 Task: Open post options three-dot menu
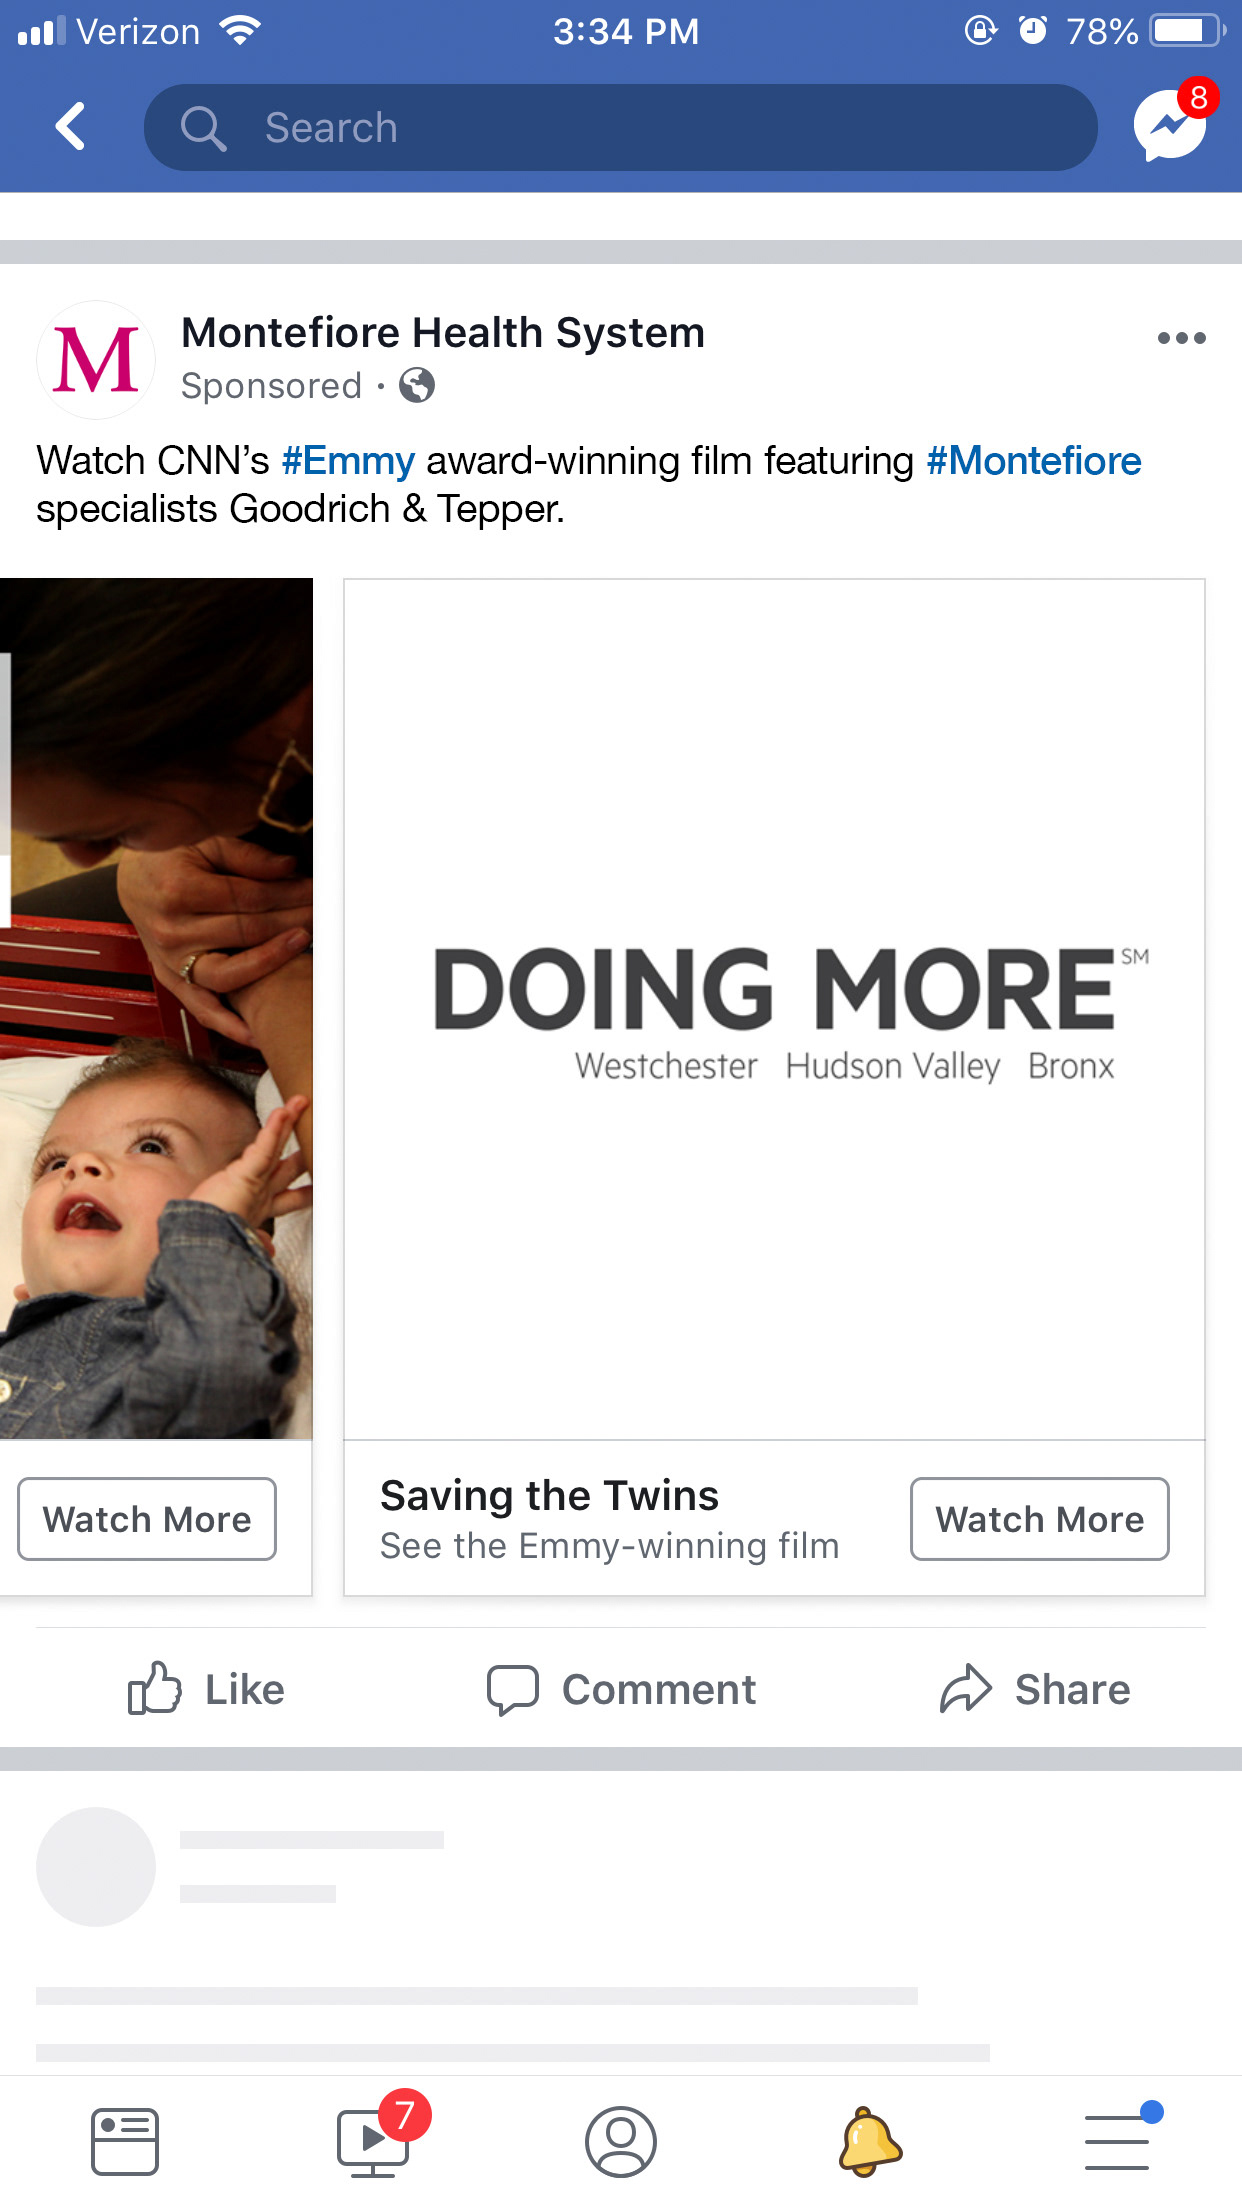click(1181, 338)
